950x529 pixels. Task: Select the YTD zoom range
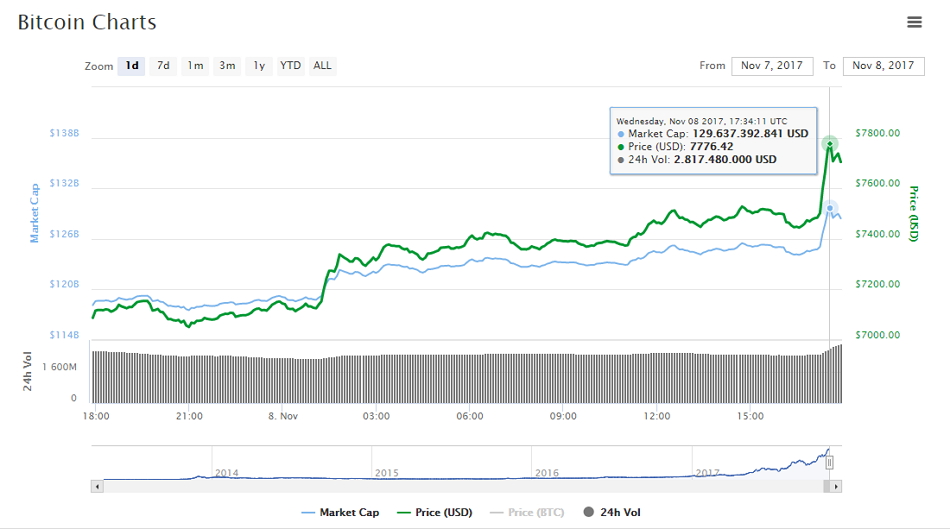pos(290,65)
